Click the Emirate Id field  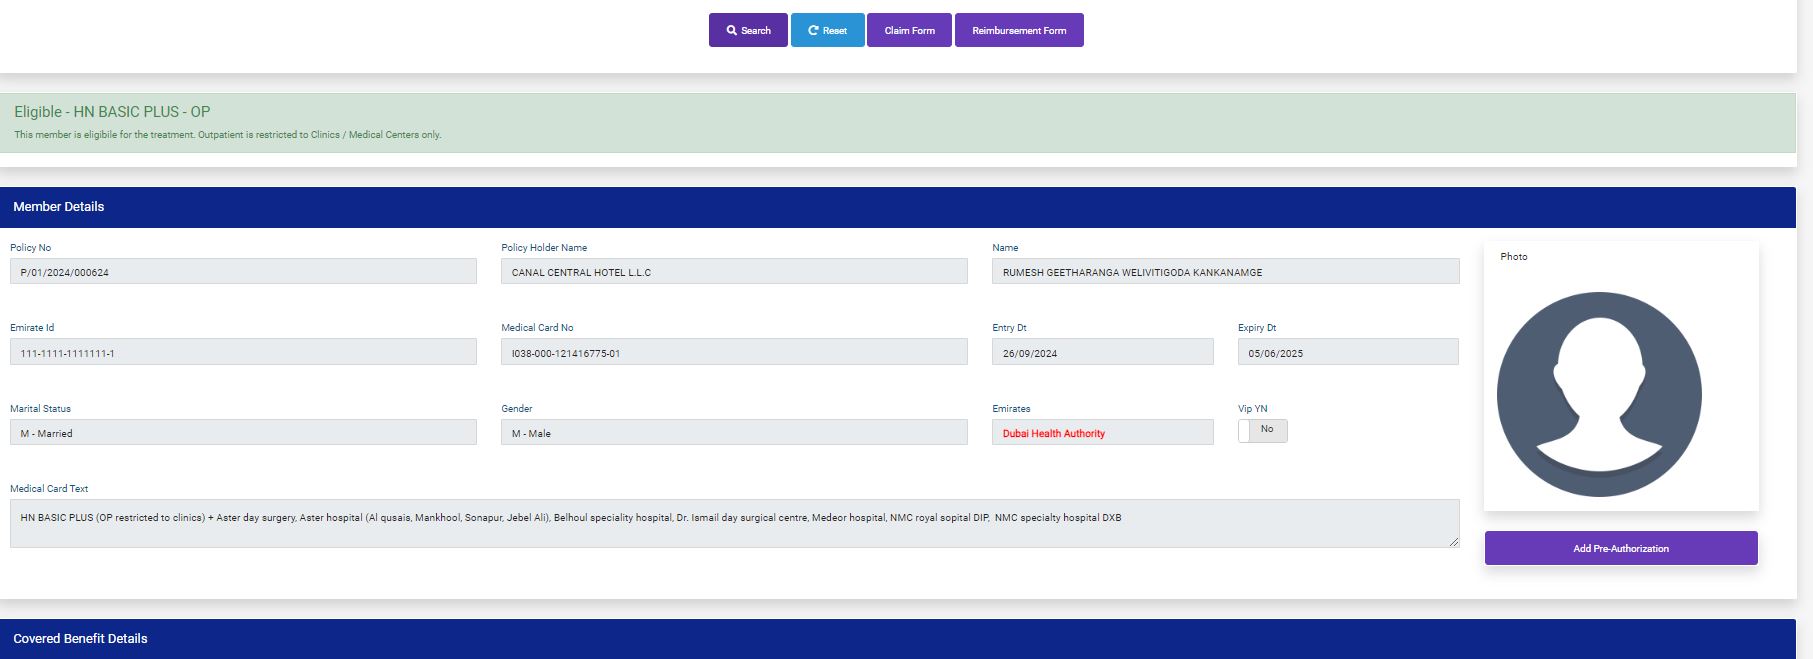pos(243,353)
